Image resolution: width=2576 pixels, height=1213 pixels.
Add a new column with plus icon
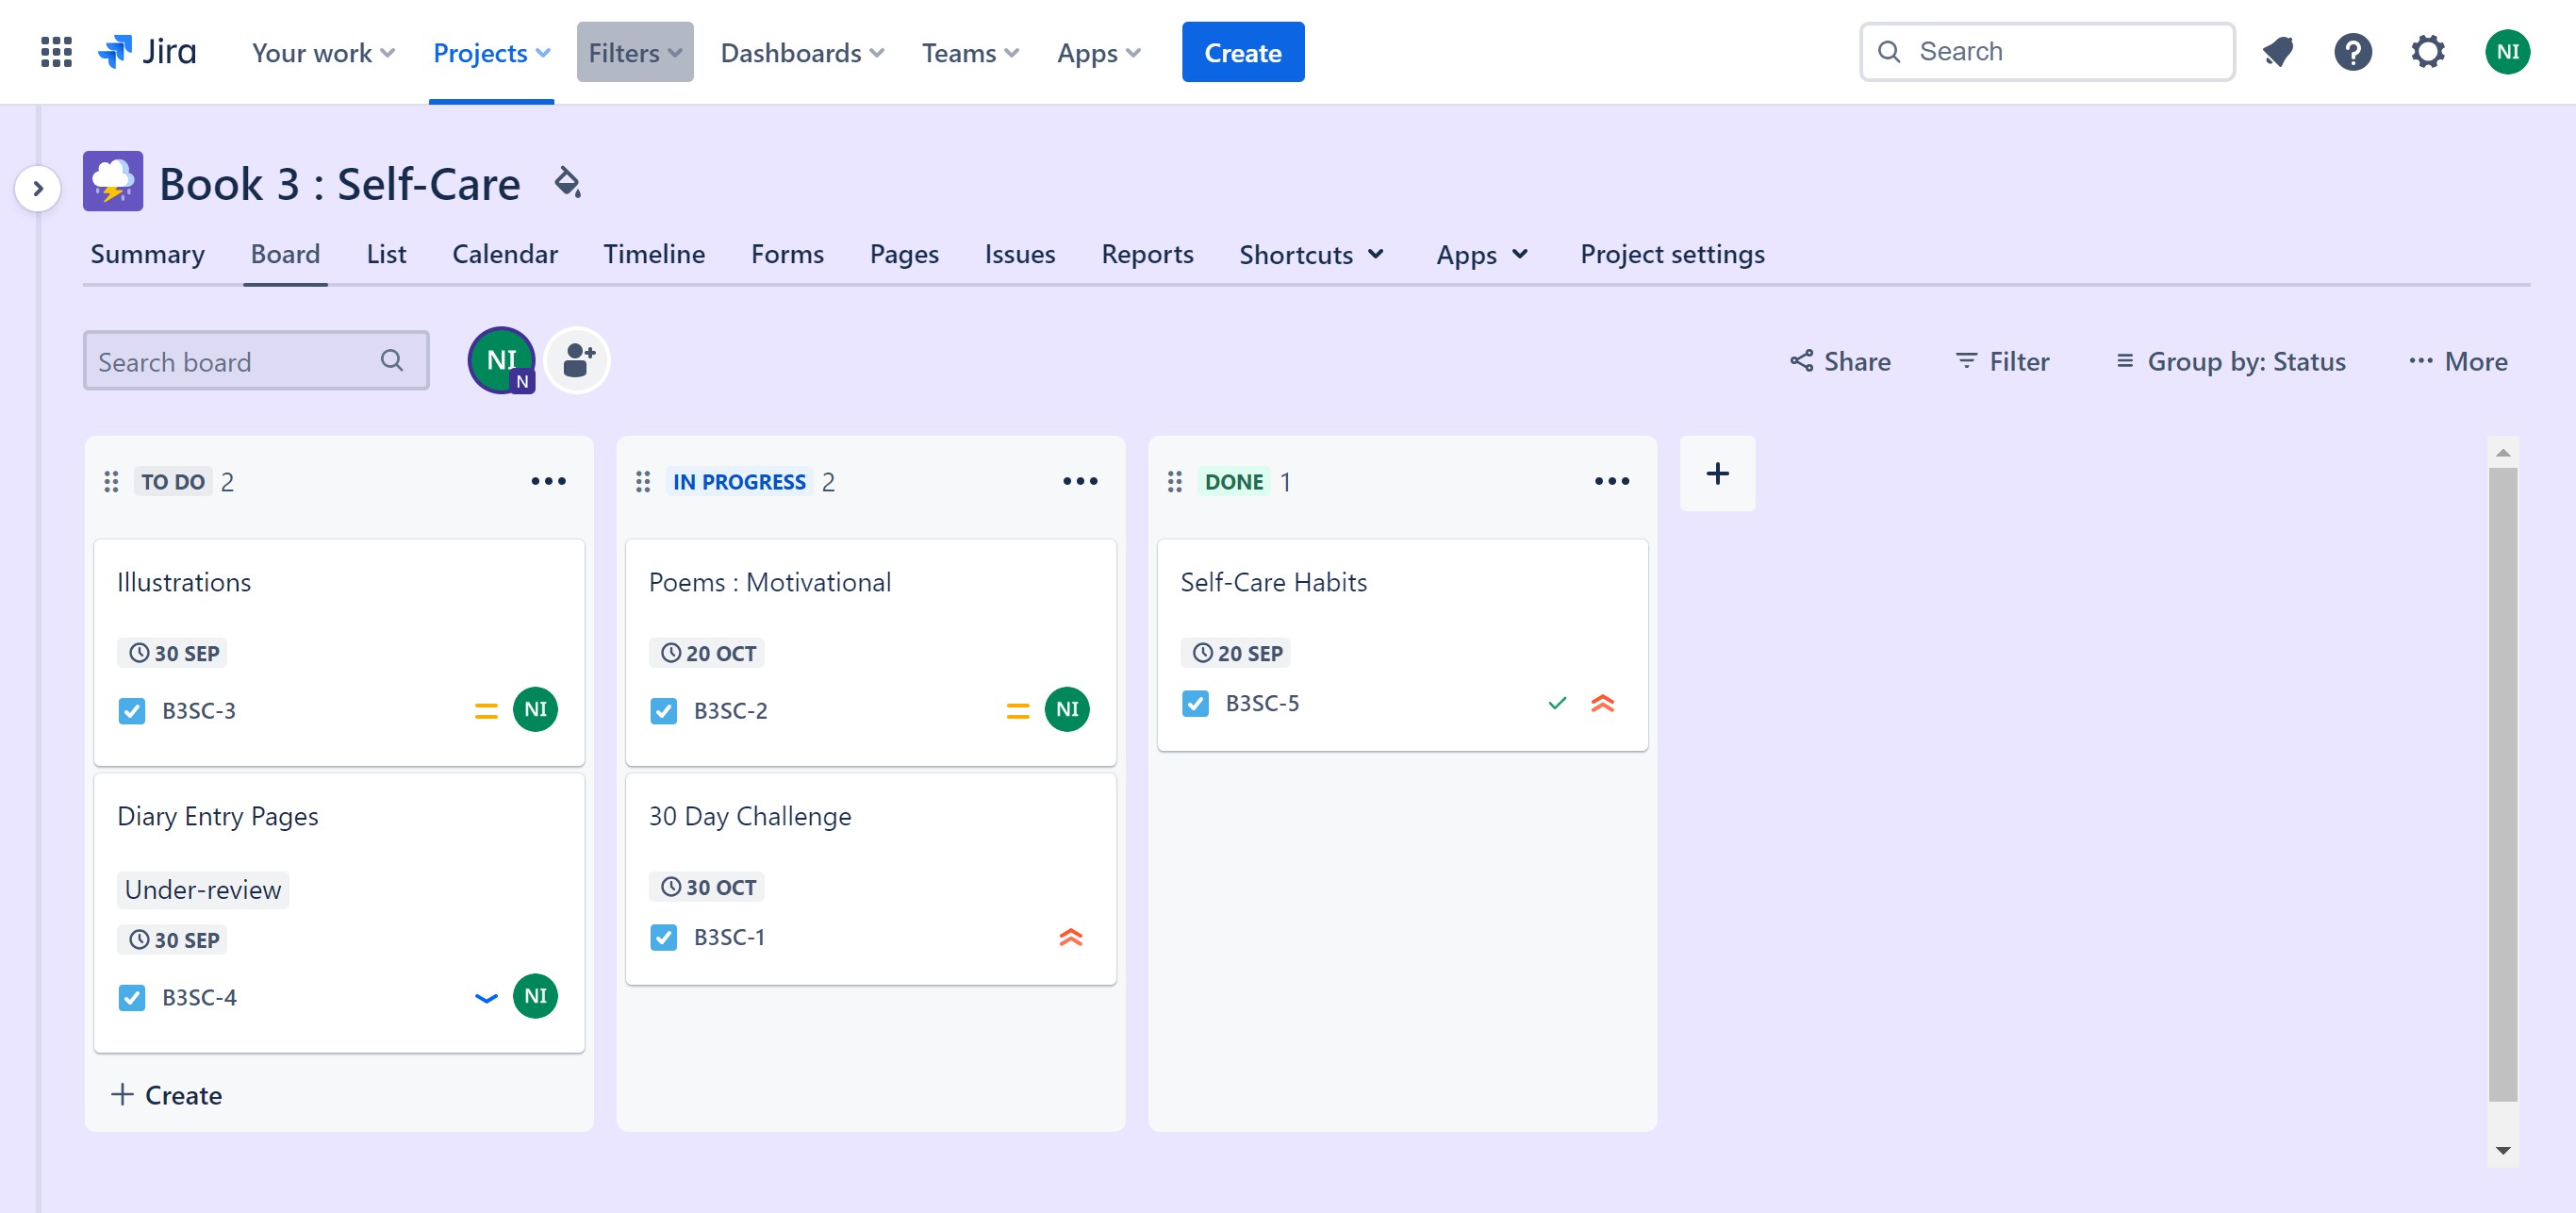point(1717,473)
